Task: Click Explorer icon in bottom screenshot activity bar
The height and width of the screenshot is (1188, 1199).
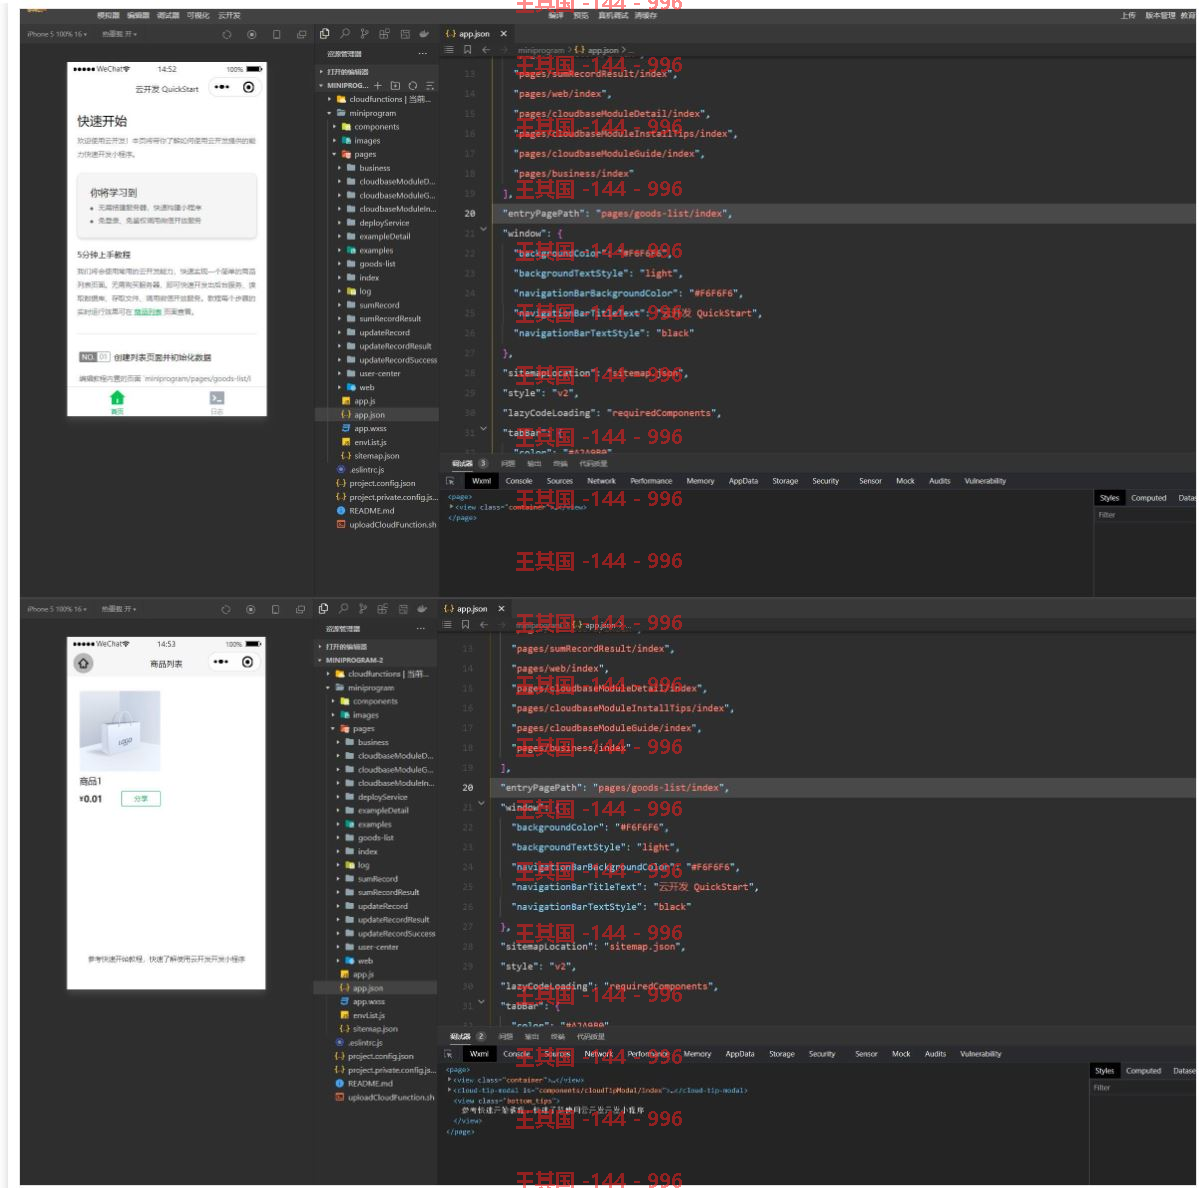Action: [x=323, y=609]
